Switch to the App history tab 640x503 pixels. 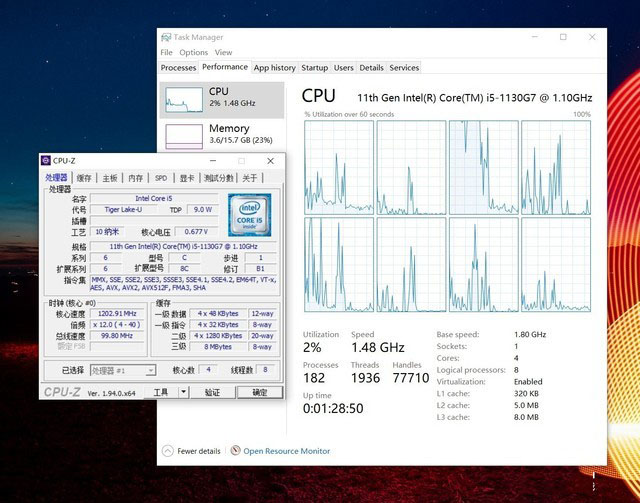[274, 68]
